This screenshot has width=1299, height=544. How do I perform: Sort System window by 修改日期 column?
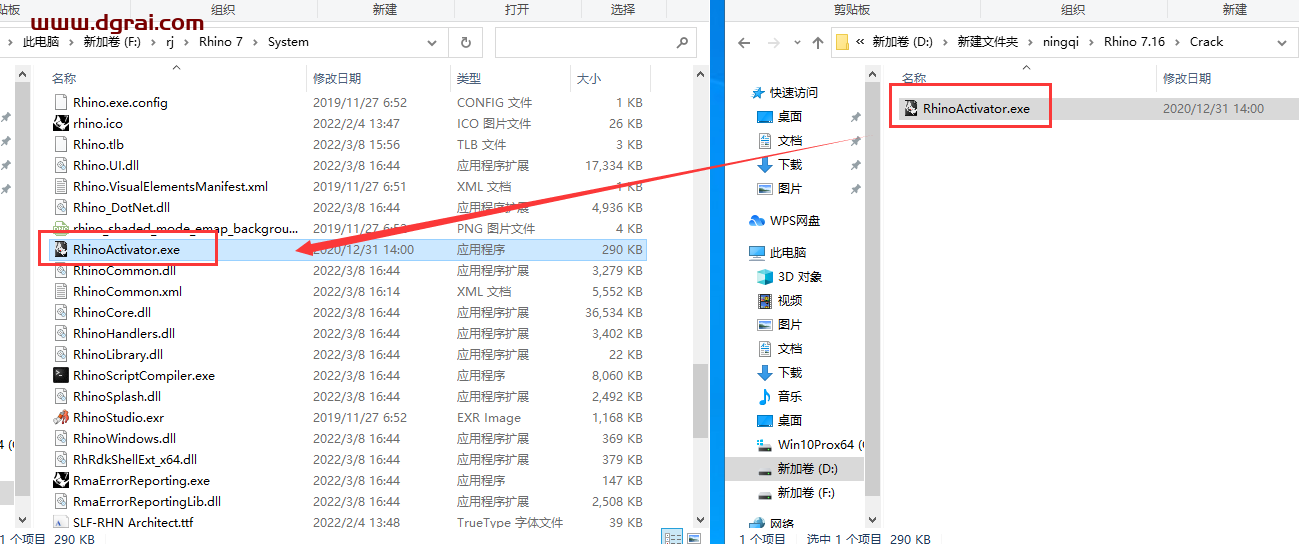click(x=378, y=78)
